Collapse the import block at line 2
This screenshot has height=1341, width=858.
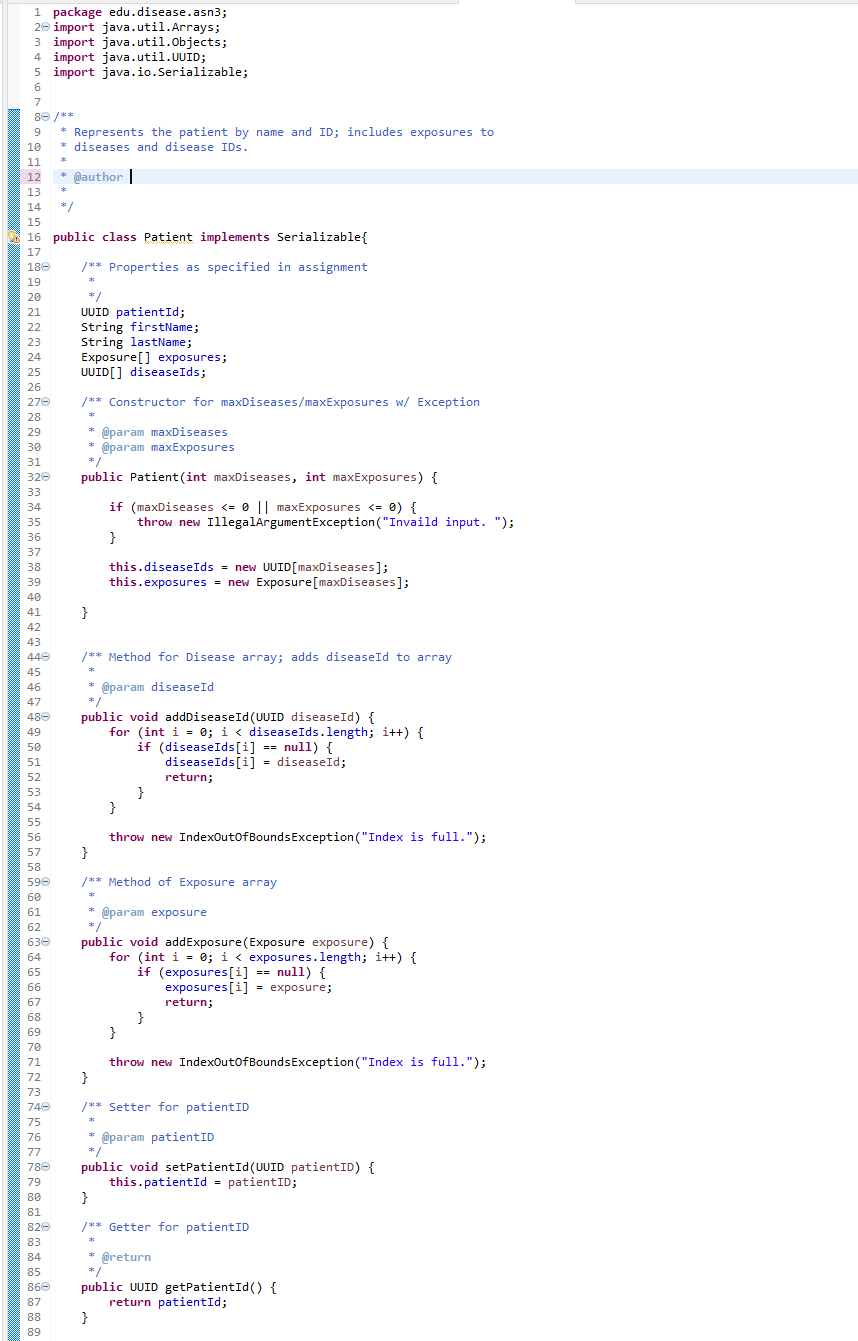tap(44, 27)
